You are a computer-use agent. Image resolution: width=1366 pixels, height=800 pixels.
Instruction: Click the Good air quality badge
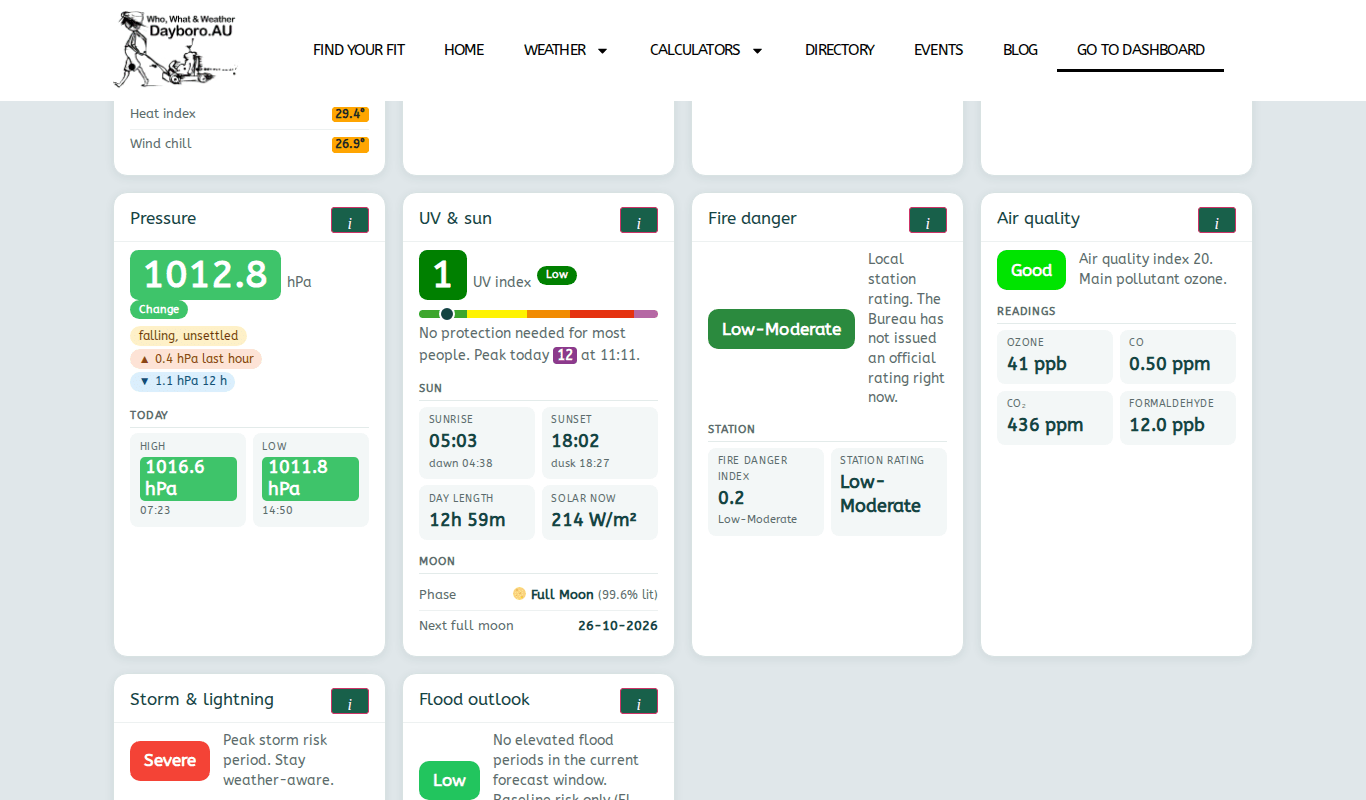pyautogui.click(x=1031, y=270)
